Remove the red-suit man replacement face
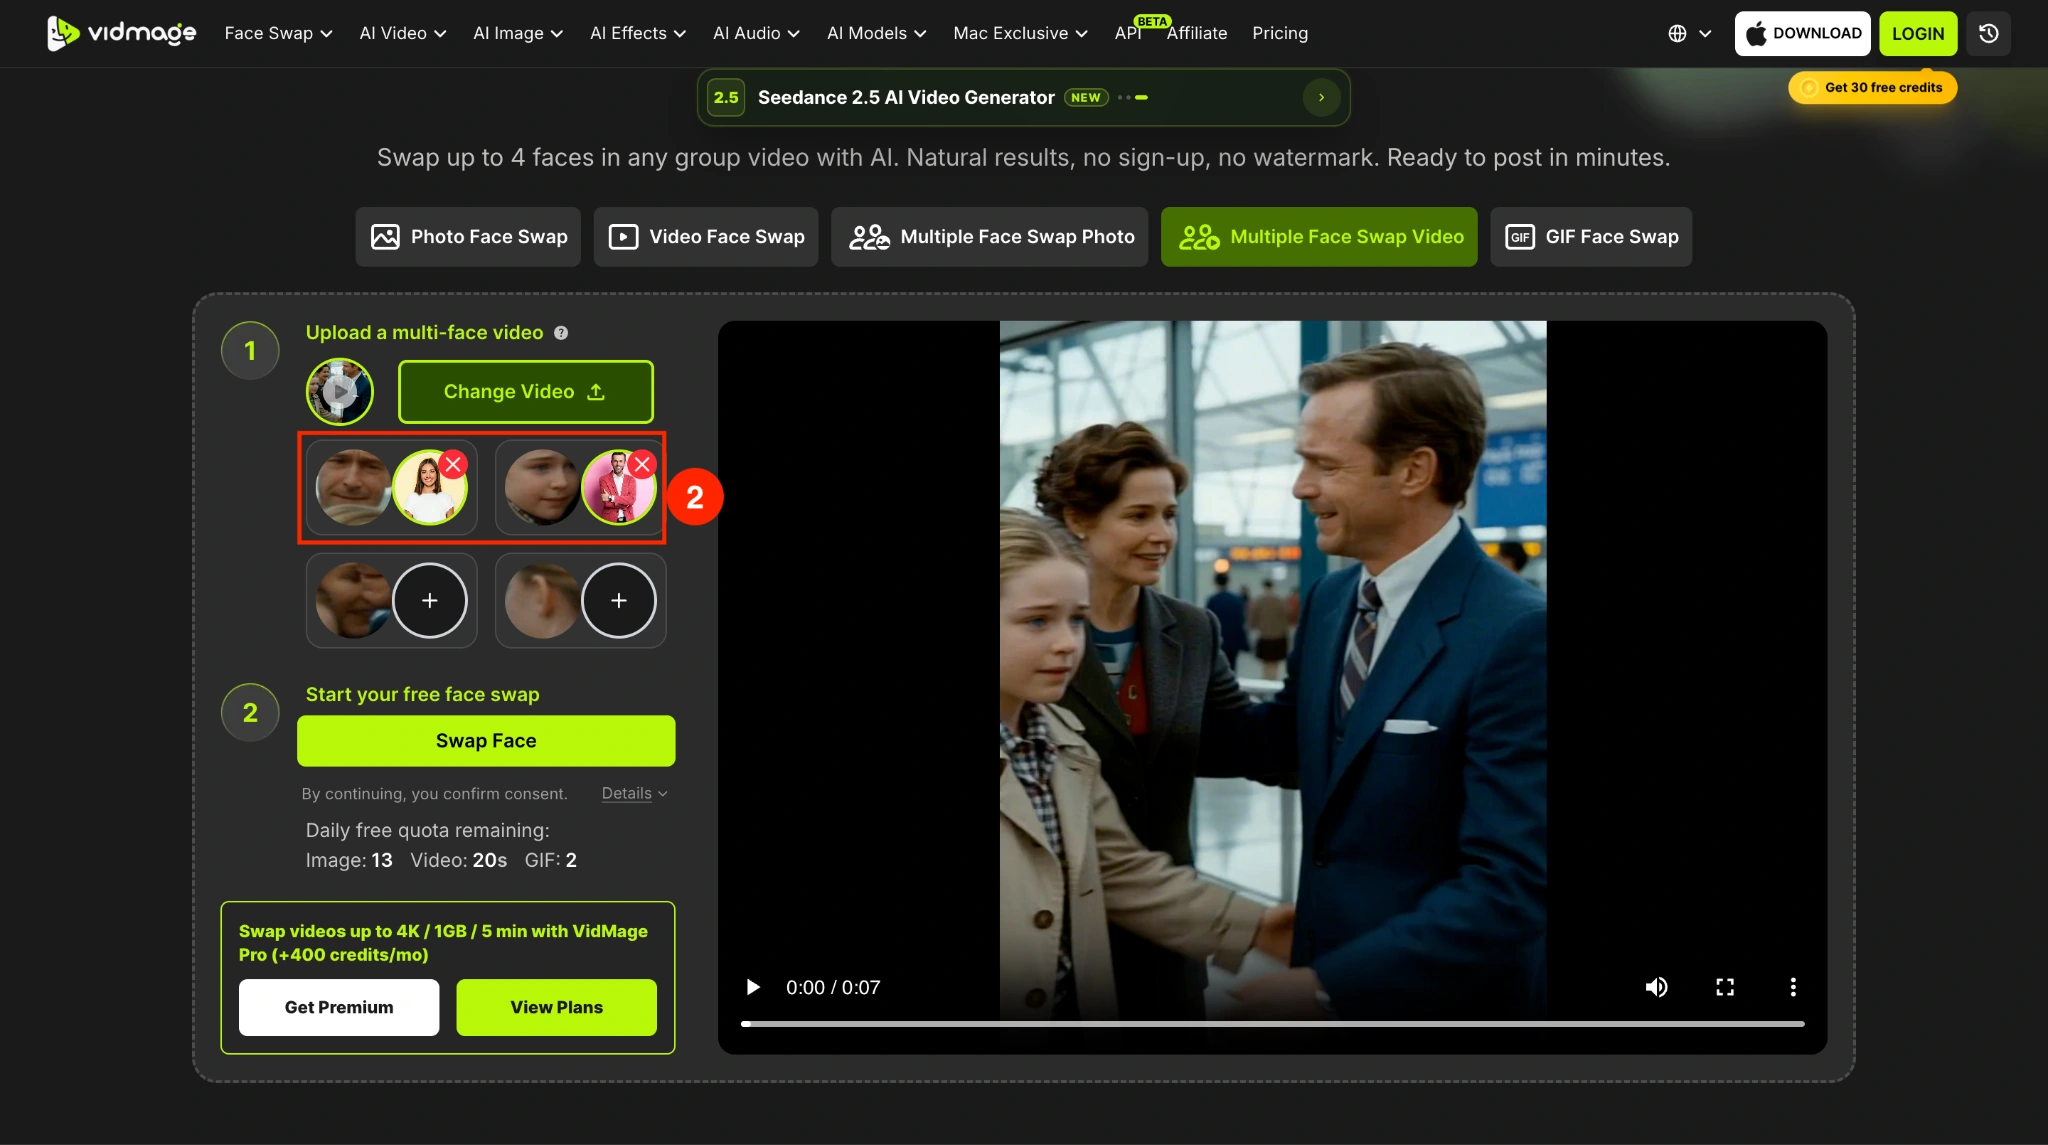This screenshot has width=2048, height=1145. 643,464
